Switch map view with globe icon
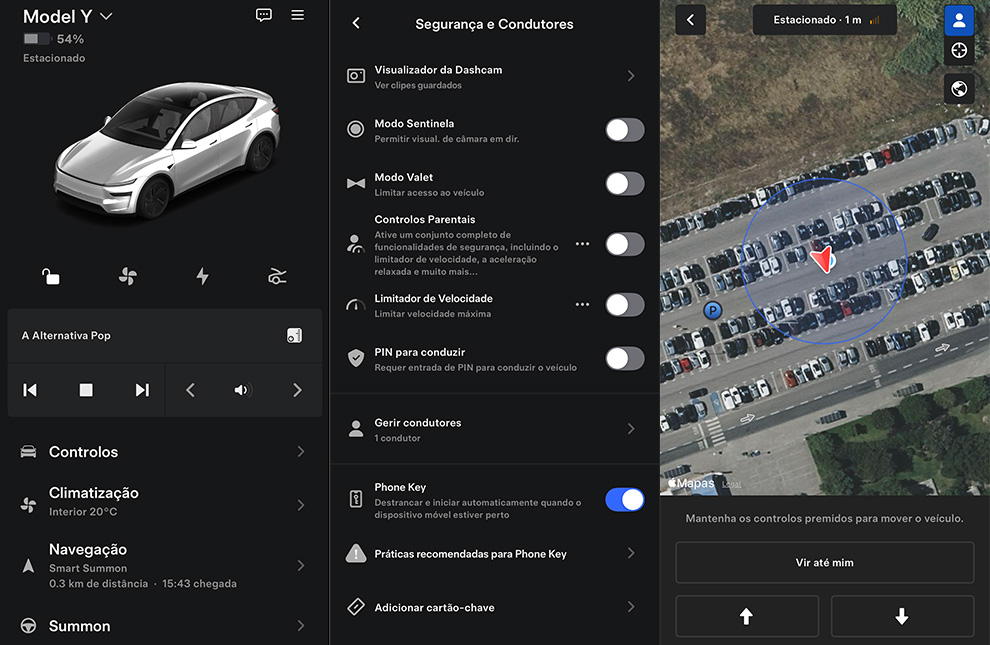 [958, 89]
